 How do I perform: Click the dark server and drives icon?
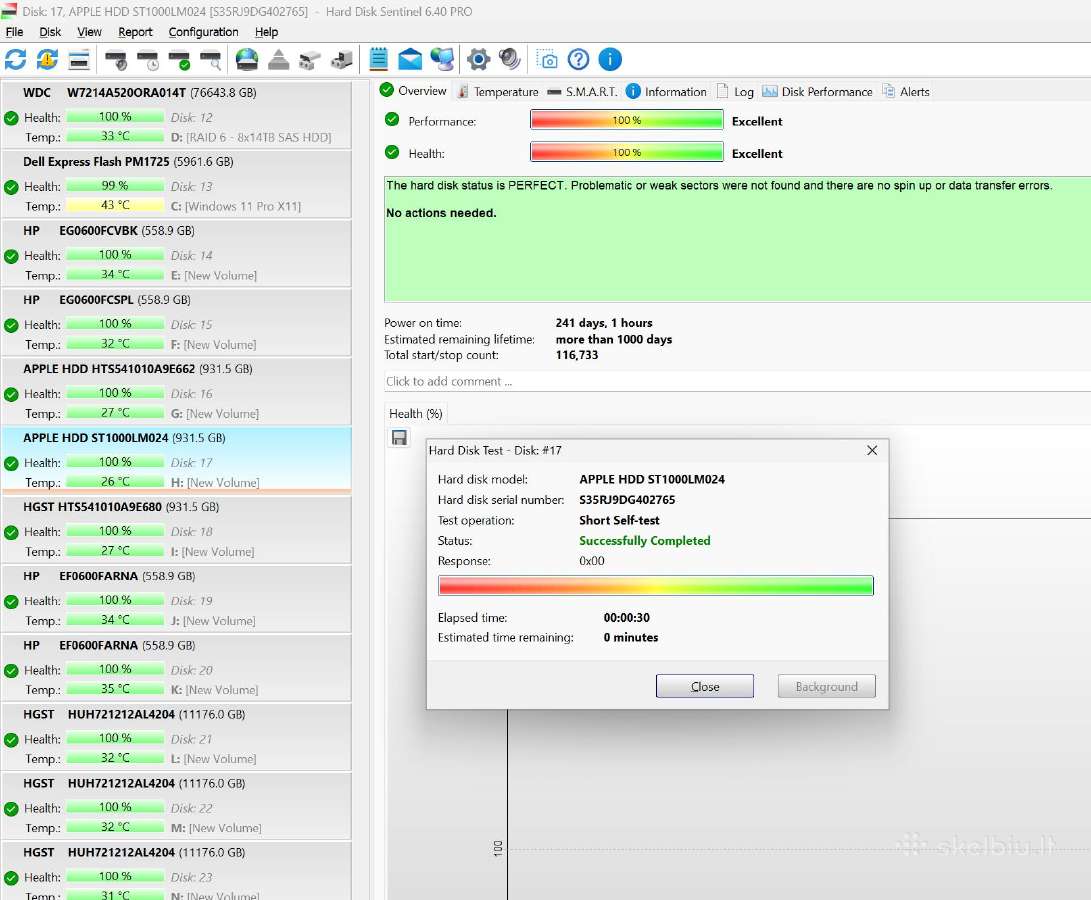tap(341, 61)
